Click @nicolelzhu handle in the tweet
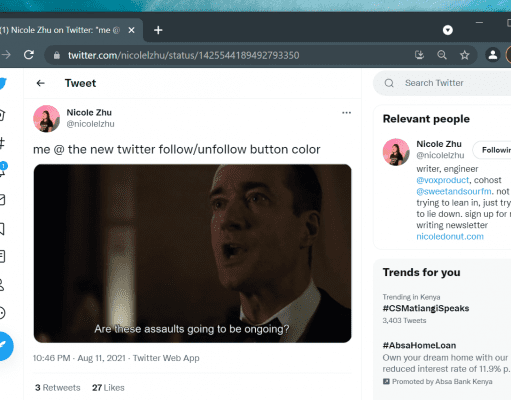The height and width of the screenshot is (400, 511). click(x=90, y=124)
